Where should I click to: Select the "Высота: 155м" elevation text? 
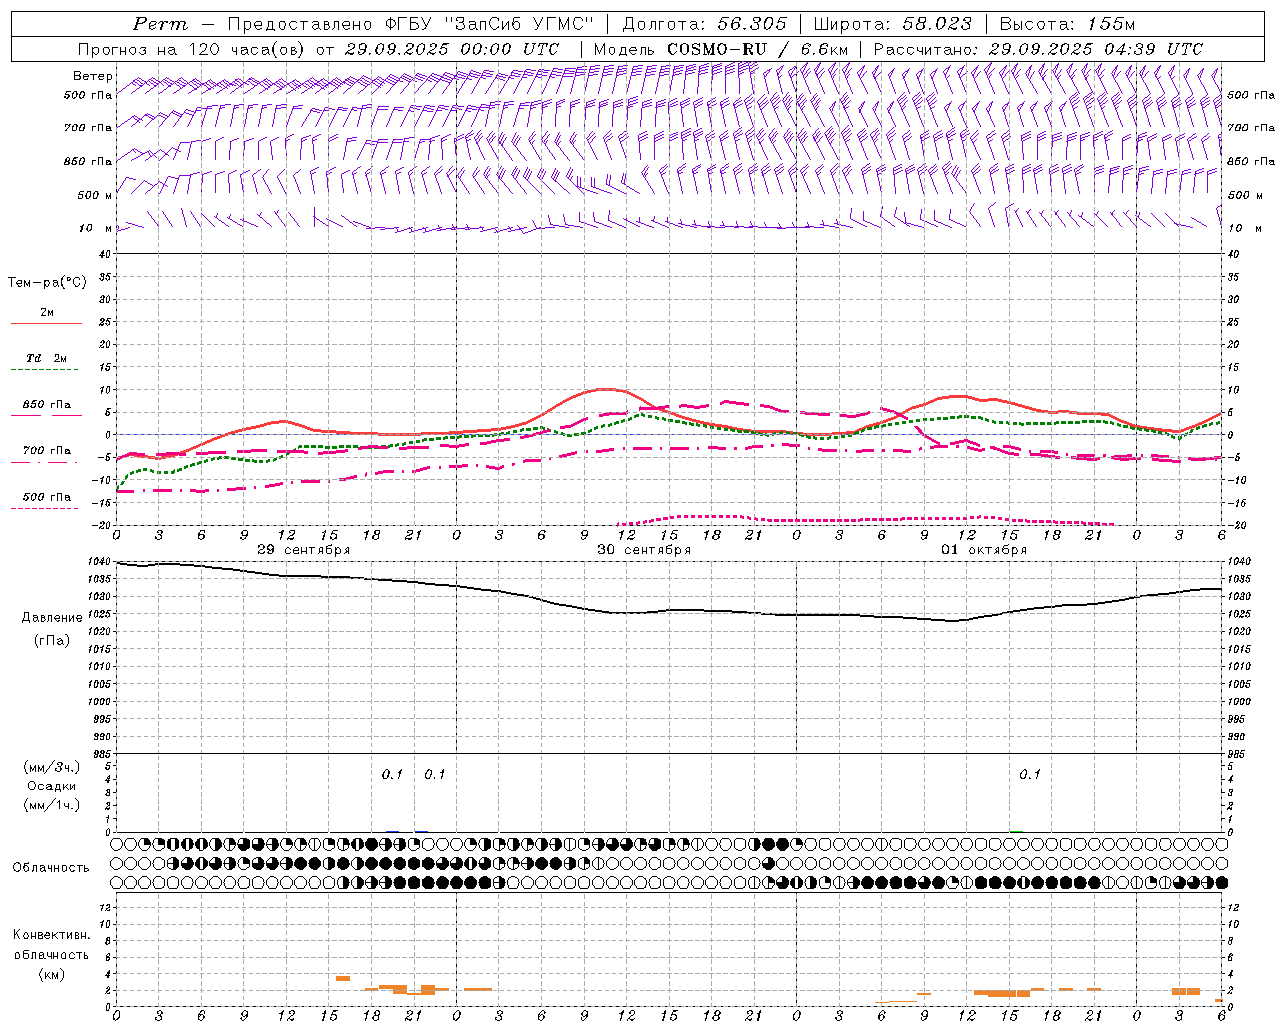1067,24
